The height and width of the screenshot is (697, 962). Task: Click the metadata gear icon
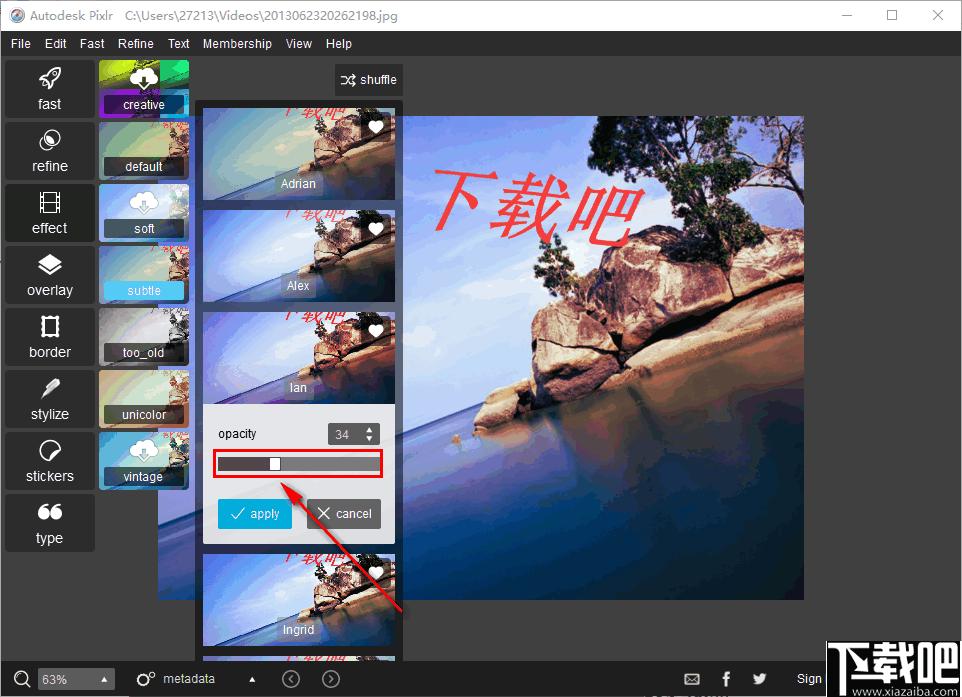[x=145, y=679]
